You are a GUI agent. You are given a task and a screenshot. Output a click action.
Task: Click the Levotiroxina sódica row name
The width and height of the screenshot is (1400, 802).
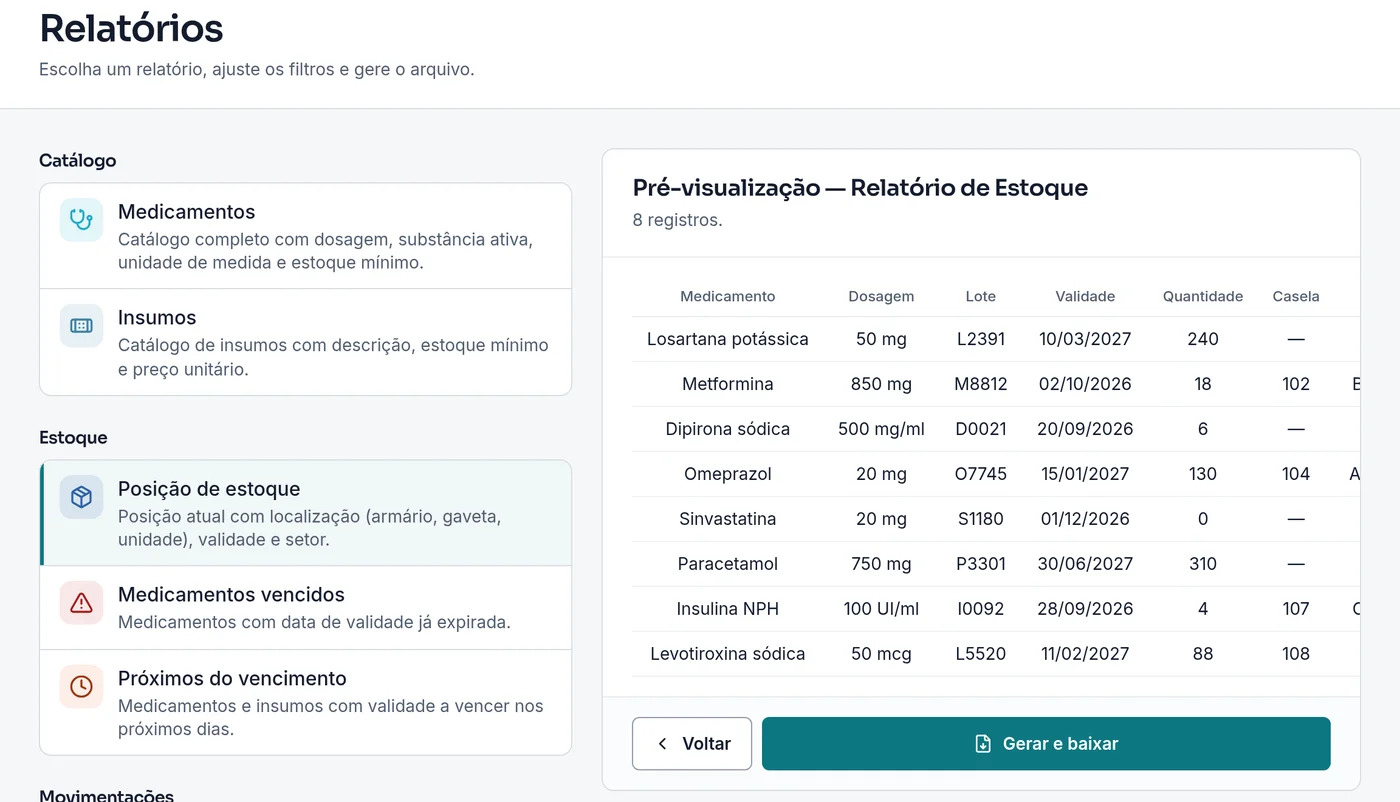pyautogui.click(x=728, y=654)
